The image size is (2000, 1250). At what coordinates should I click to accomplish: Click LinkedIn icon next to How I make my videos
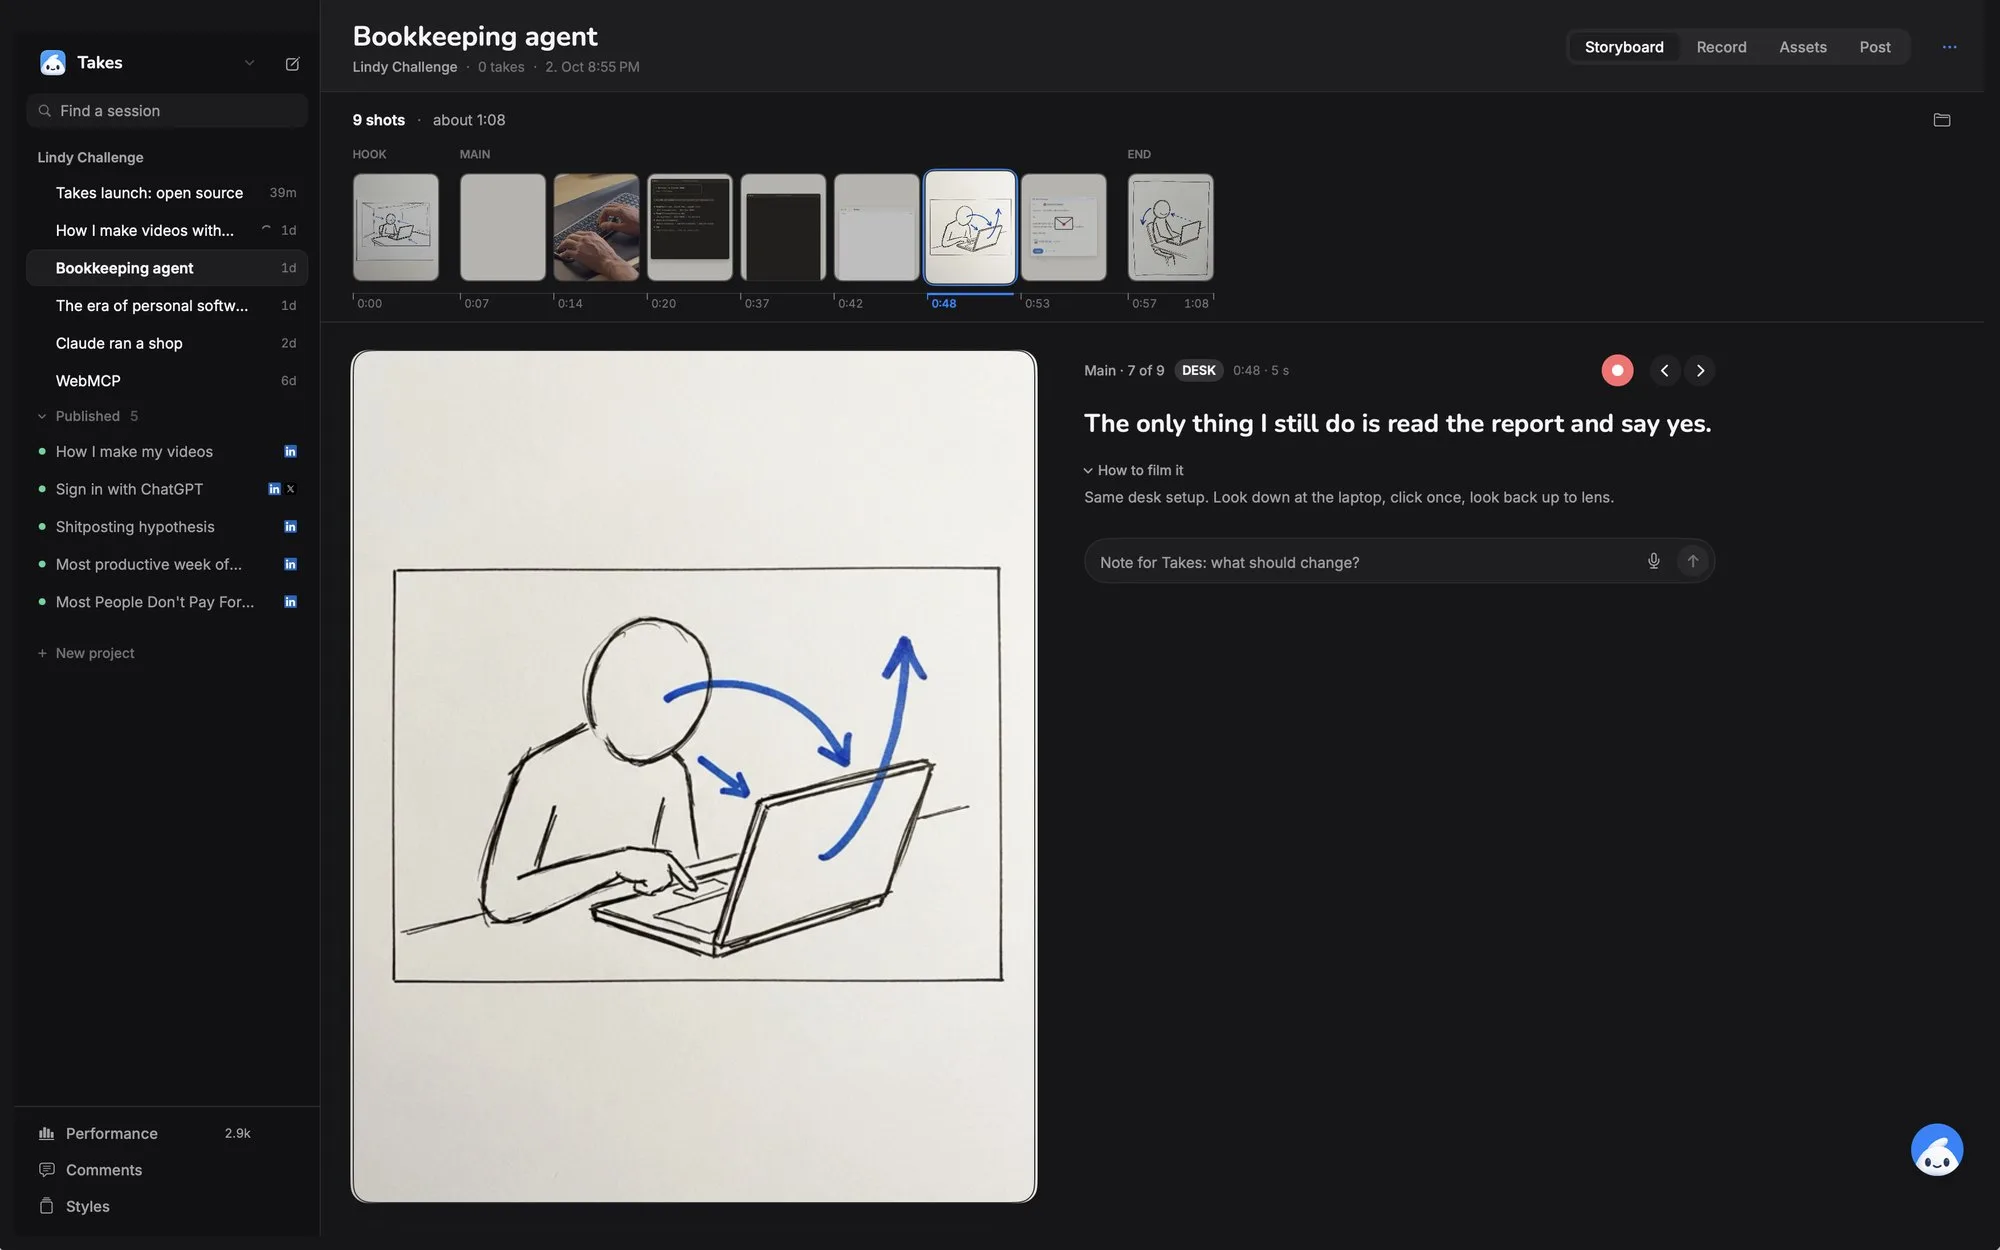click(x=290, y=452)
